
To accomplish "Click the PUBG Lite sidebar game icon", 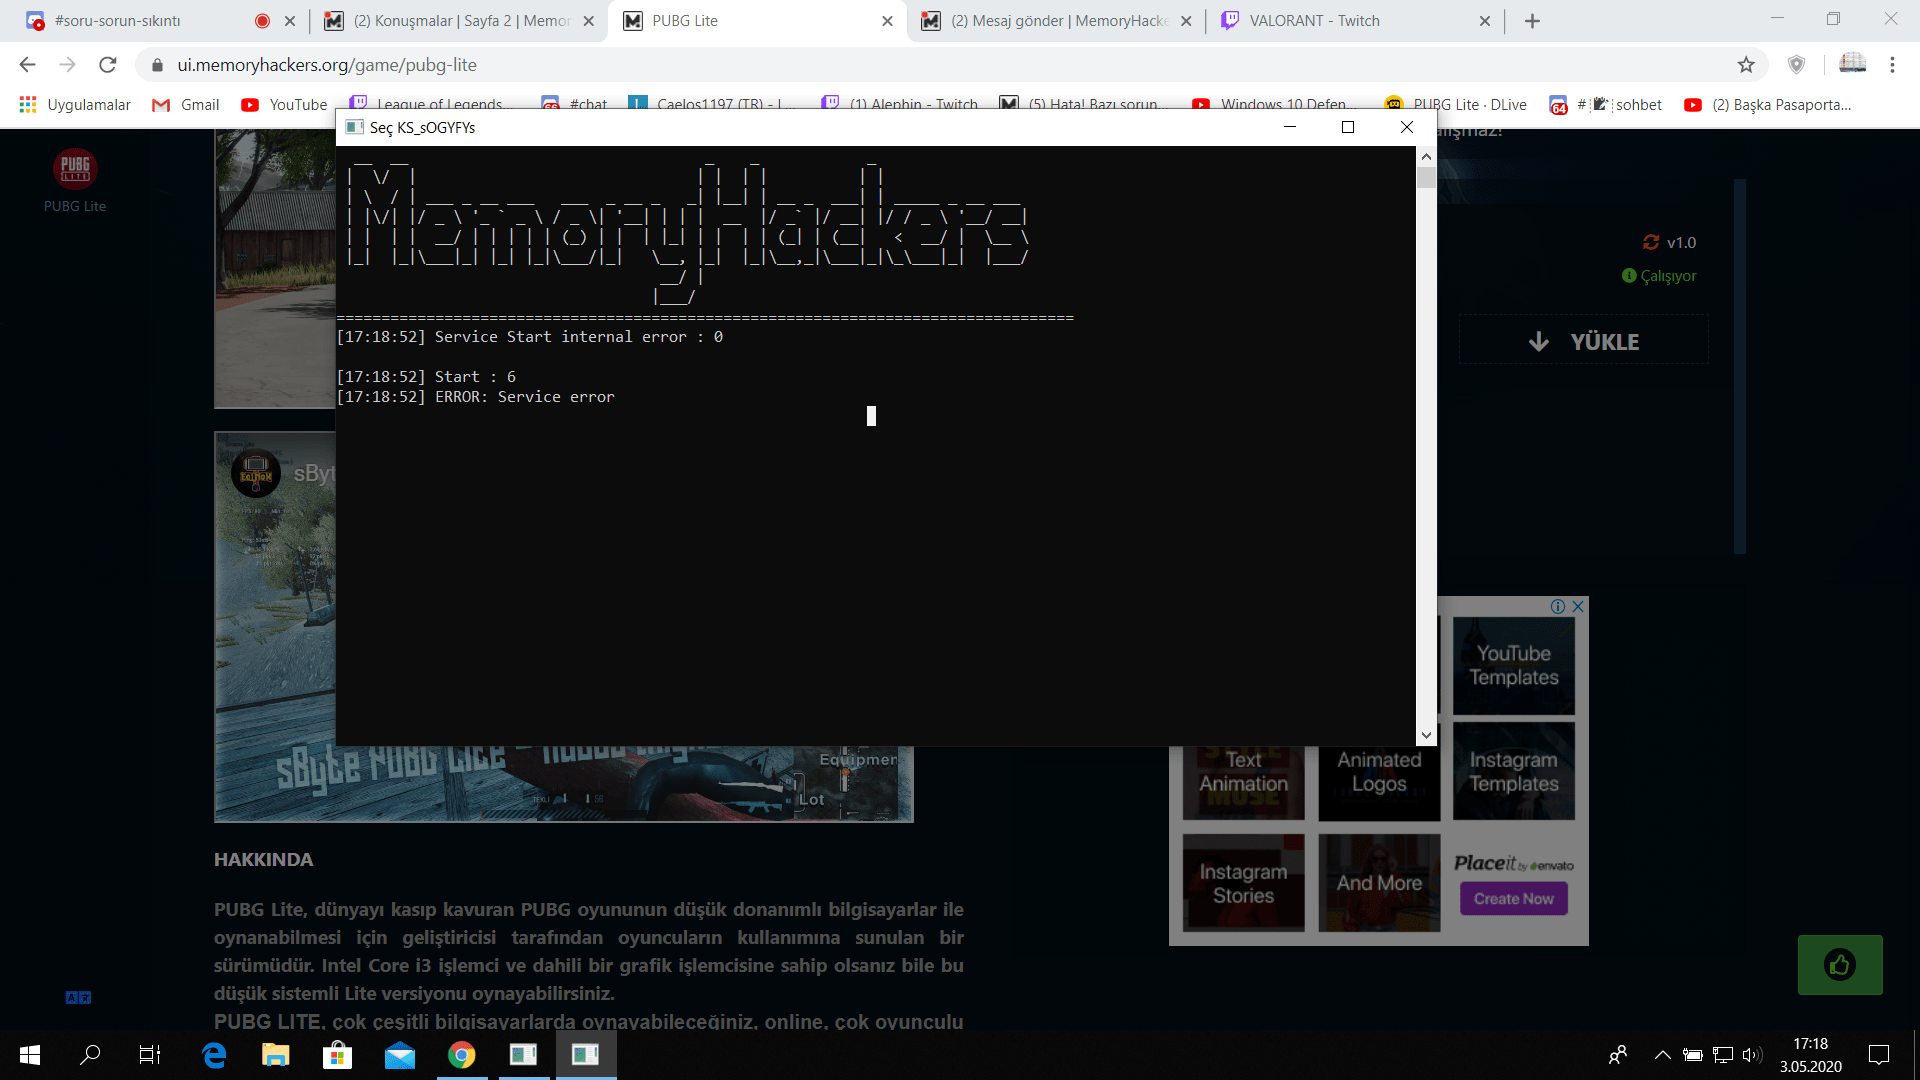I will click(75, 169).
